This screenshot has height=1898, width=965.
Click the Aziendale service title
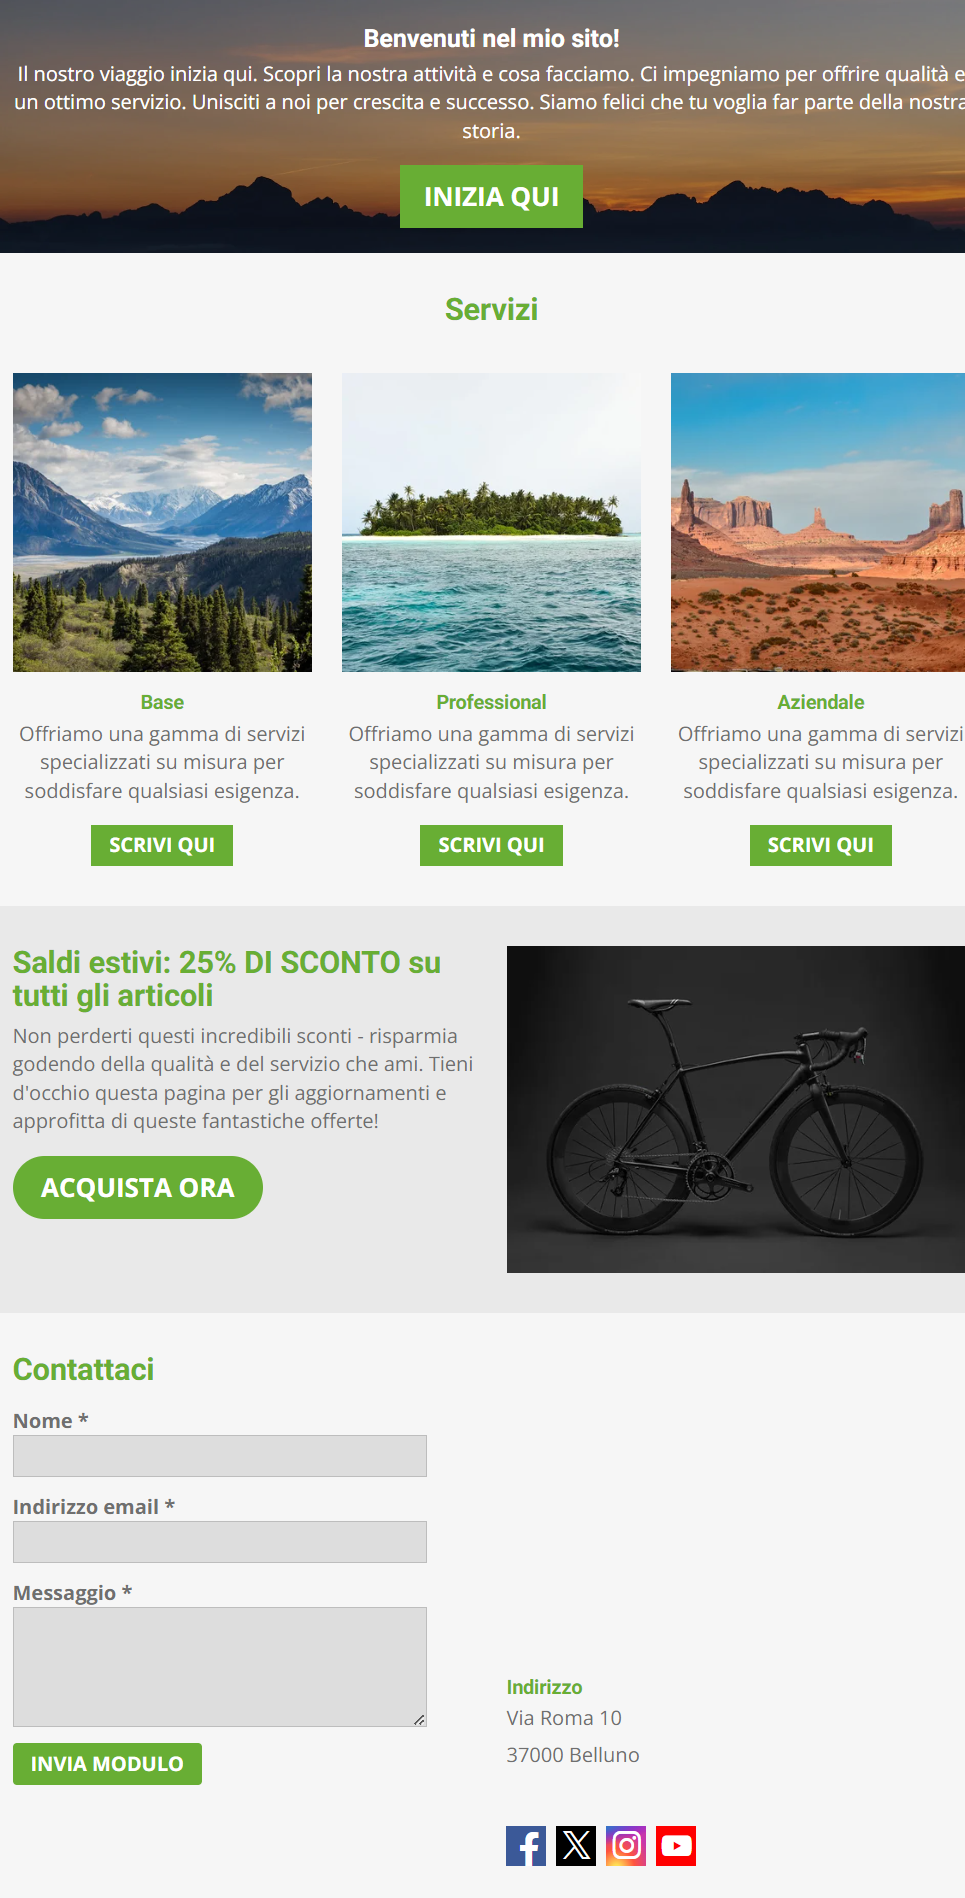tap(821, 702)
